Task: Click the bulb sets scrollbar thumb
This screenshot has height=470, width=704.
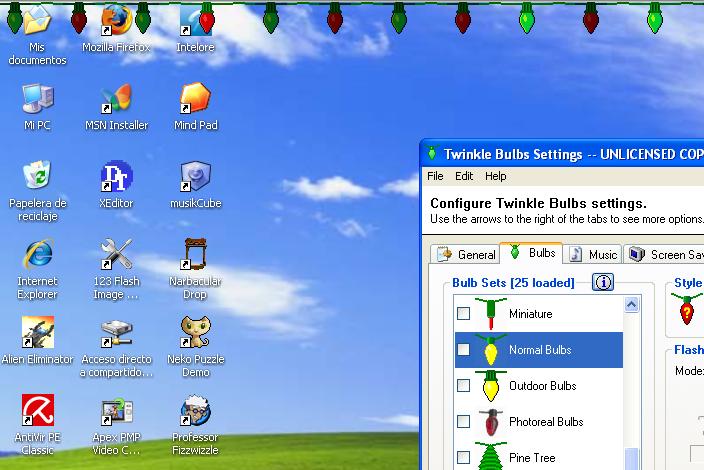Action: [631, 459]
